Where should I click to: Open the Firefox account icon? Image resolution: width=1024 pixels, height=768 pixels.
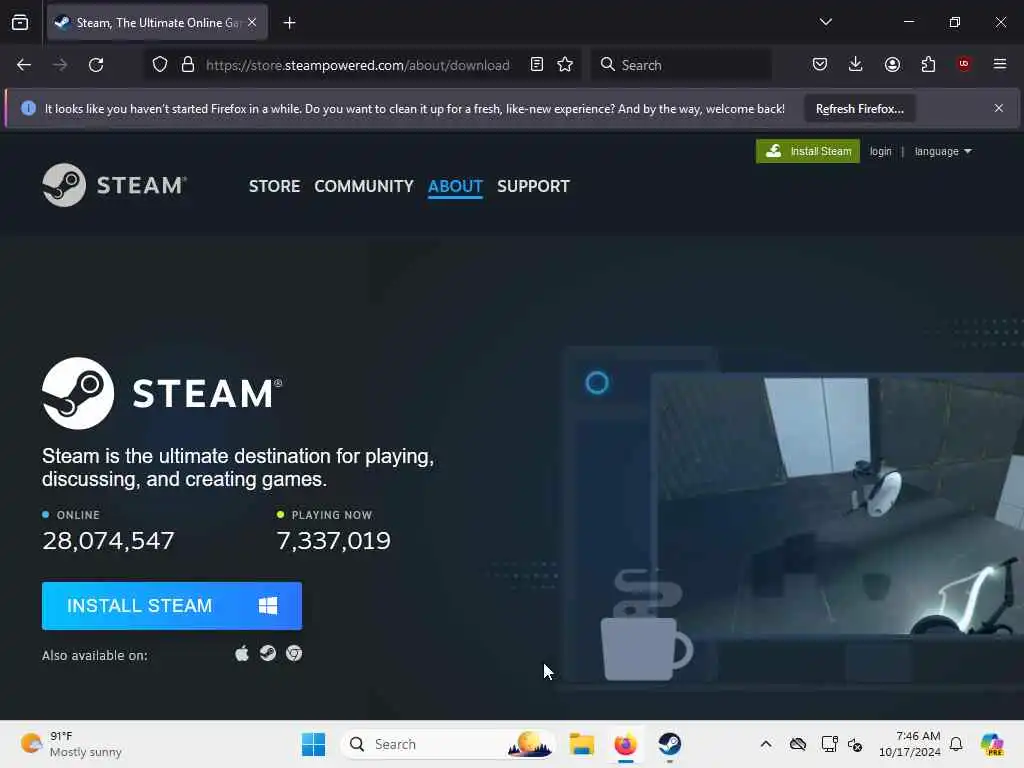pyautogui.click(x=892, y=64)
